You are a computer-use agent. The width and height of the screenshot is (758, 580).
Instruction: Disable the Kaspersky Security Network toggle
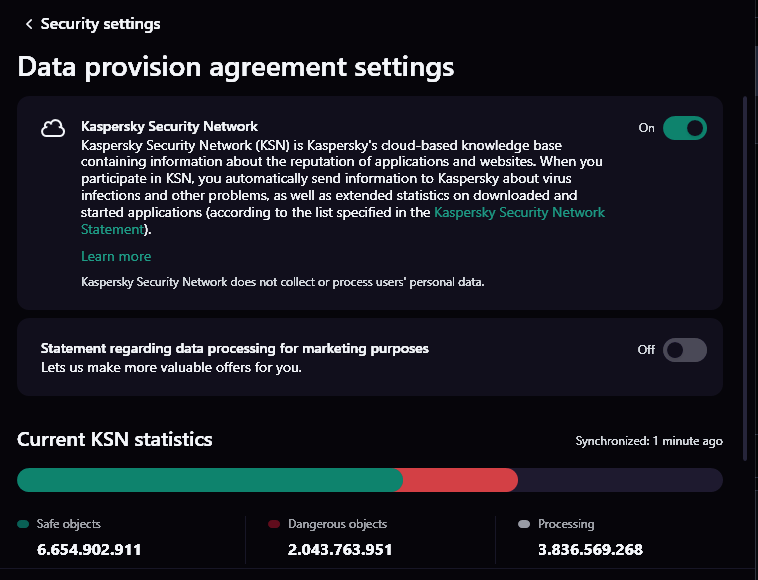[x=684, y=128]
